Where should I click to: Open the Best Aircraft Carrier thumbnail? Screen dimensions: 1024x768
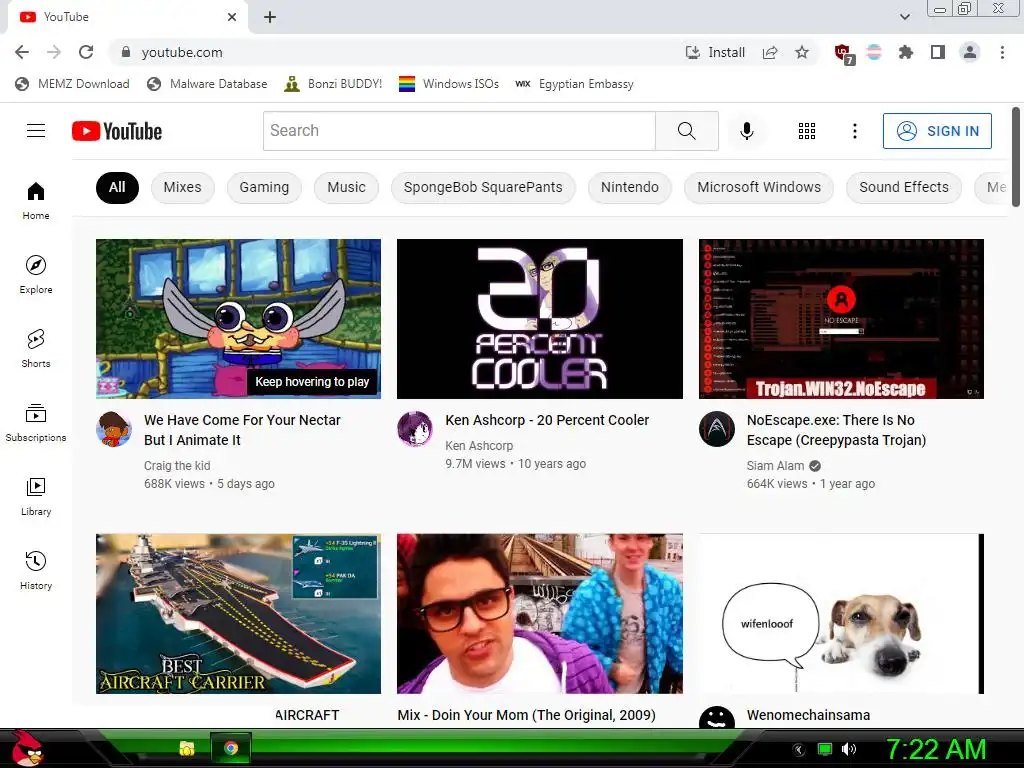[238, 614]
